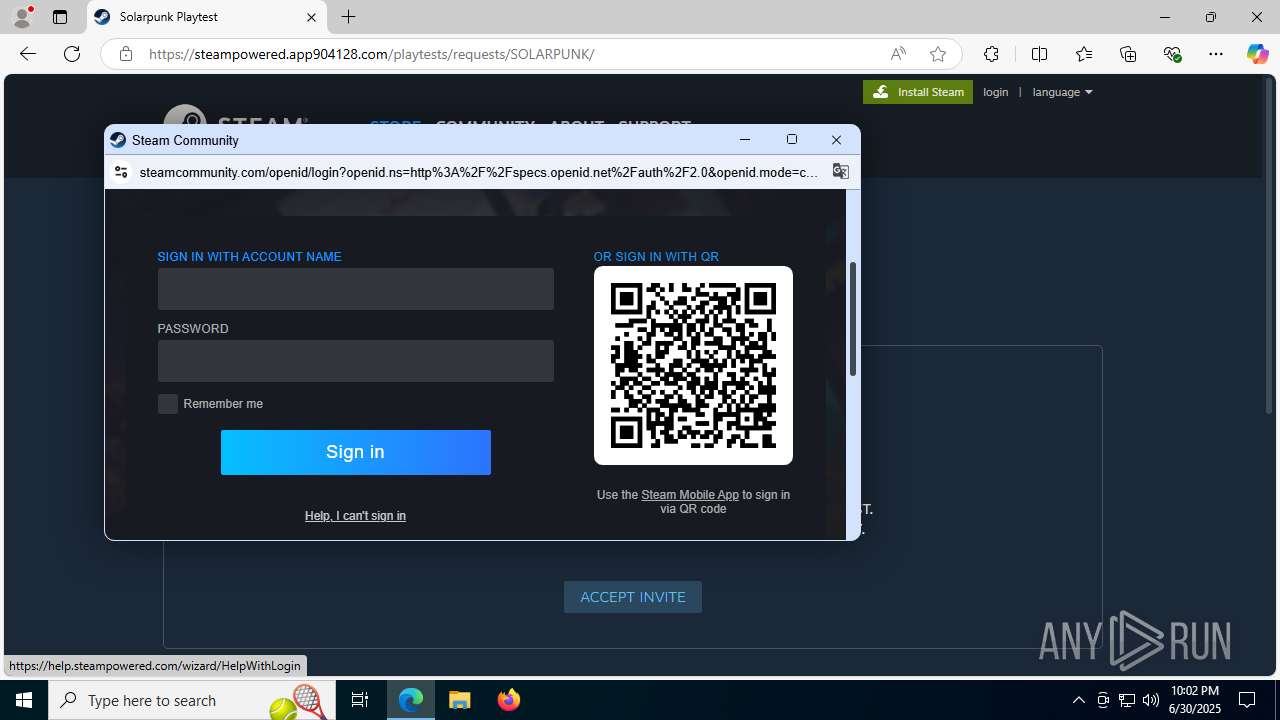Click the login link on Steam page
The image size is (1280, 720).
coord(996,92)
